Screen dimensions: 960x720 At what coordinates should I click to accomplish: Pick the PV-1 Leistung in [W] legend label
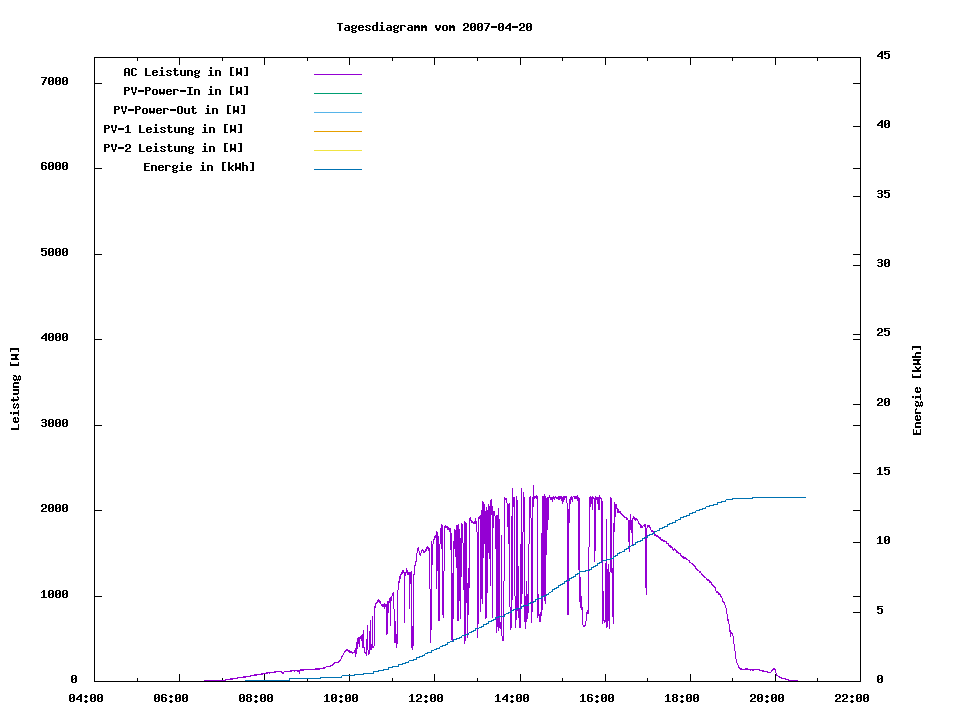tap(173, 129)
